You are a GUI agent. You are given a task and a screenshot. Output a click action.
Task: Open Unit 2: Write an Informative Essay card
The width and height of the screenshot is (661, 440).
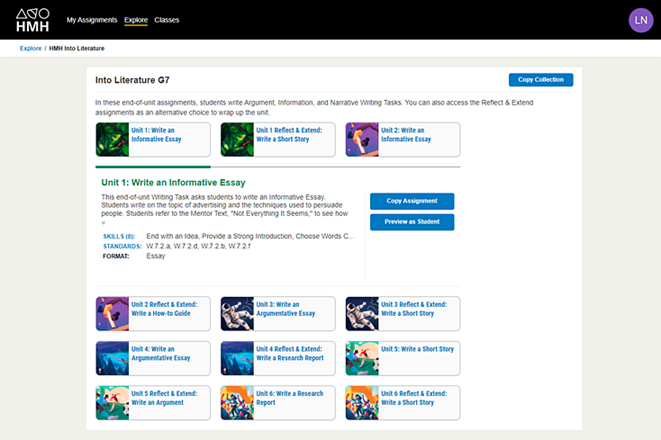403,140
